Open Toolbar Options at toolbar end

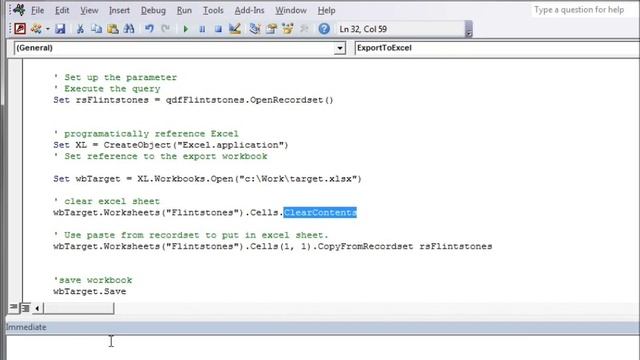469,29
